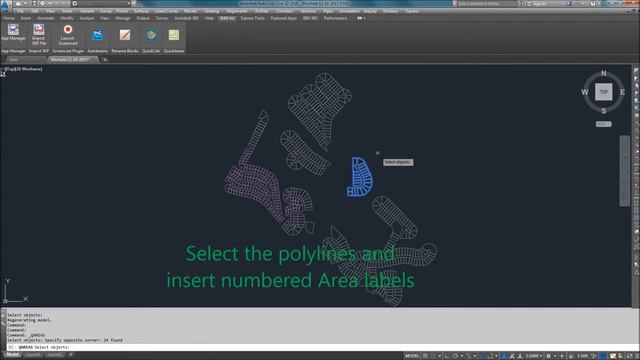Click the TOP face of the ViewCube
The image size is (640, 360).
[604, 92]
